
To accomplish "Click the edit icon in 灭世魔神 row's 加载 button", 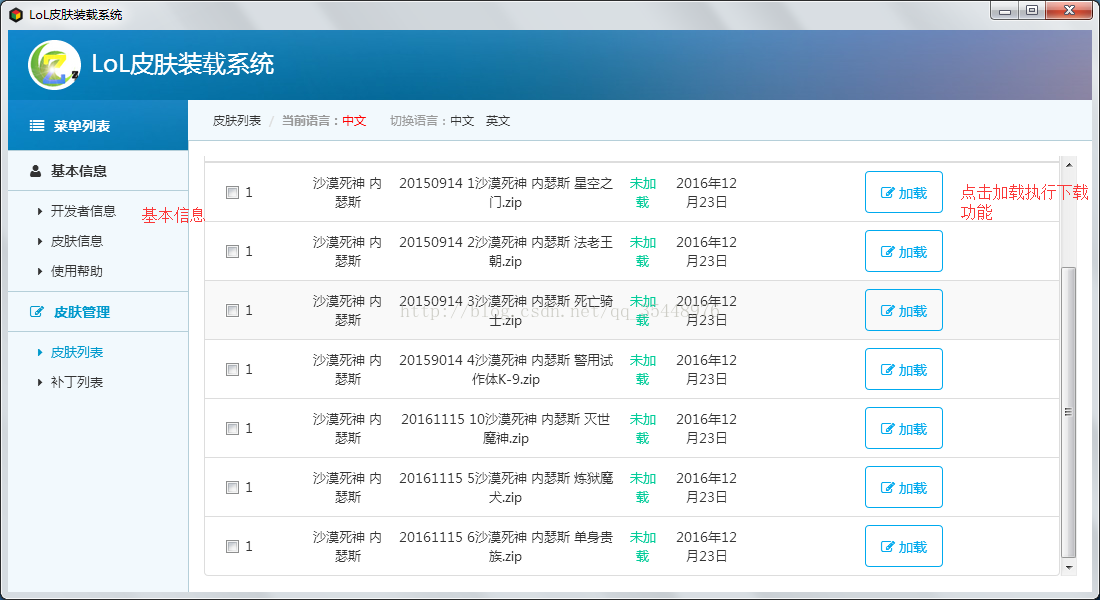I will pos(887,429).
